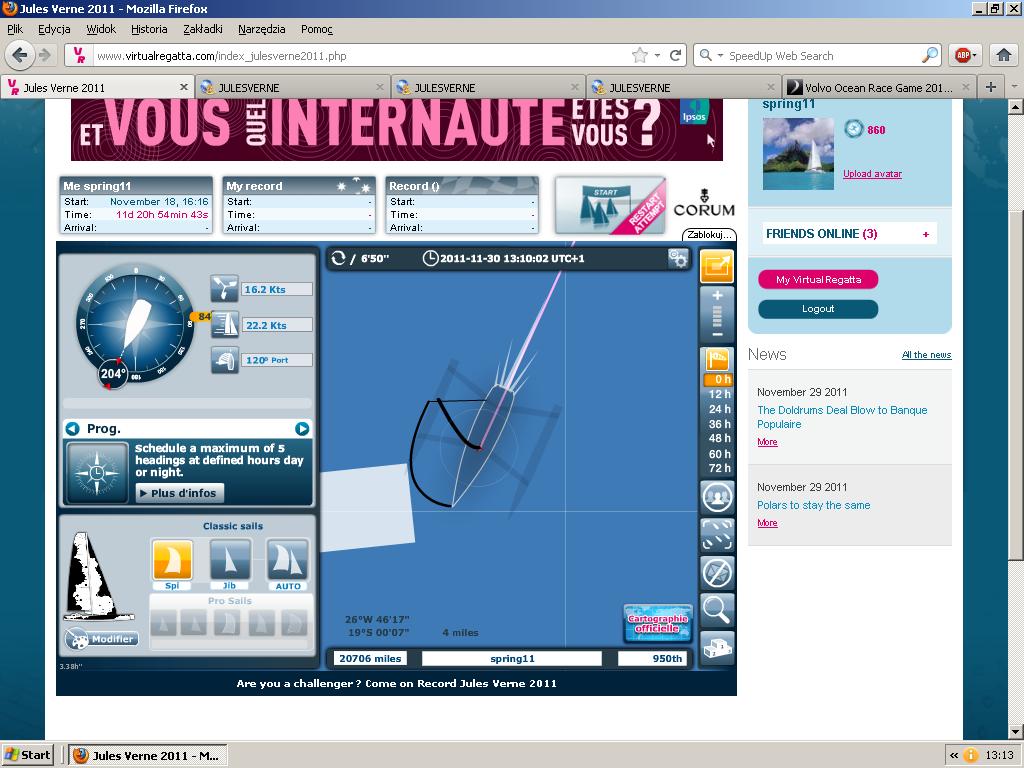Open the friends/players icon on map toolbar
This screenshot has height=768, width=1024.
[x=717, y=495]
